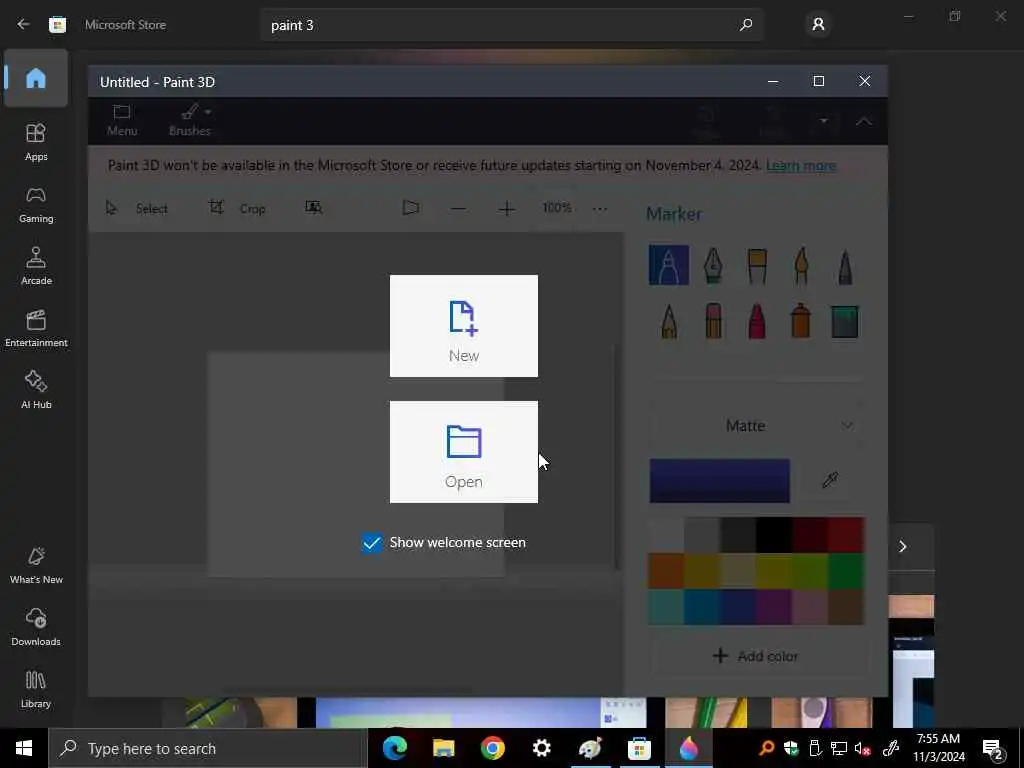The width and height of the screenshot is (1024, 768).
Task: Zoom in with the plus icon
Action: point(507,209)
